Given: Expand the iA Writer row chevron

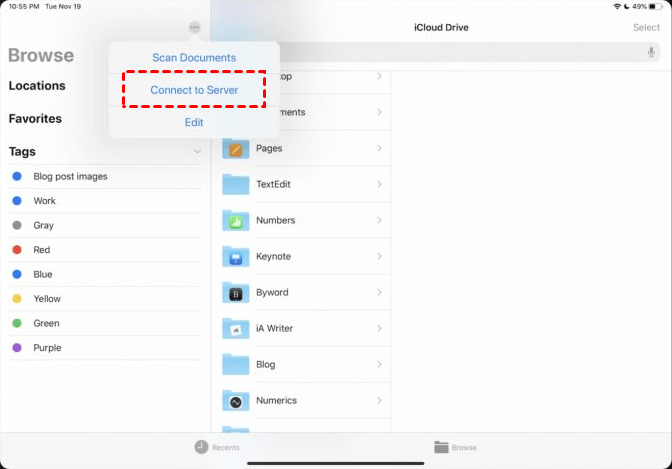Looking at the screenshot, I should point(379,328).
